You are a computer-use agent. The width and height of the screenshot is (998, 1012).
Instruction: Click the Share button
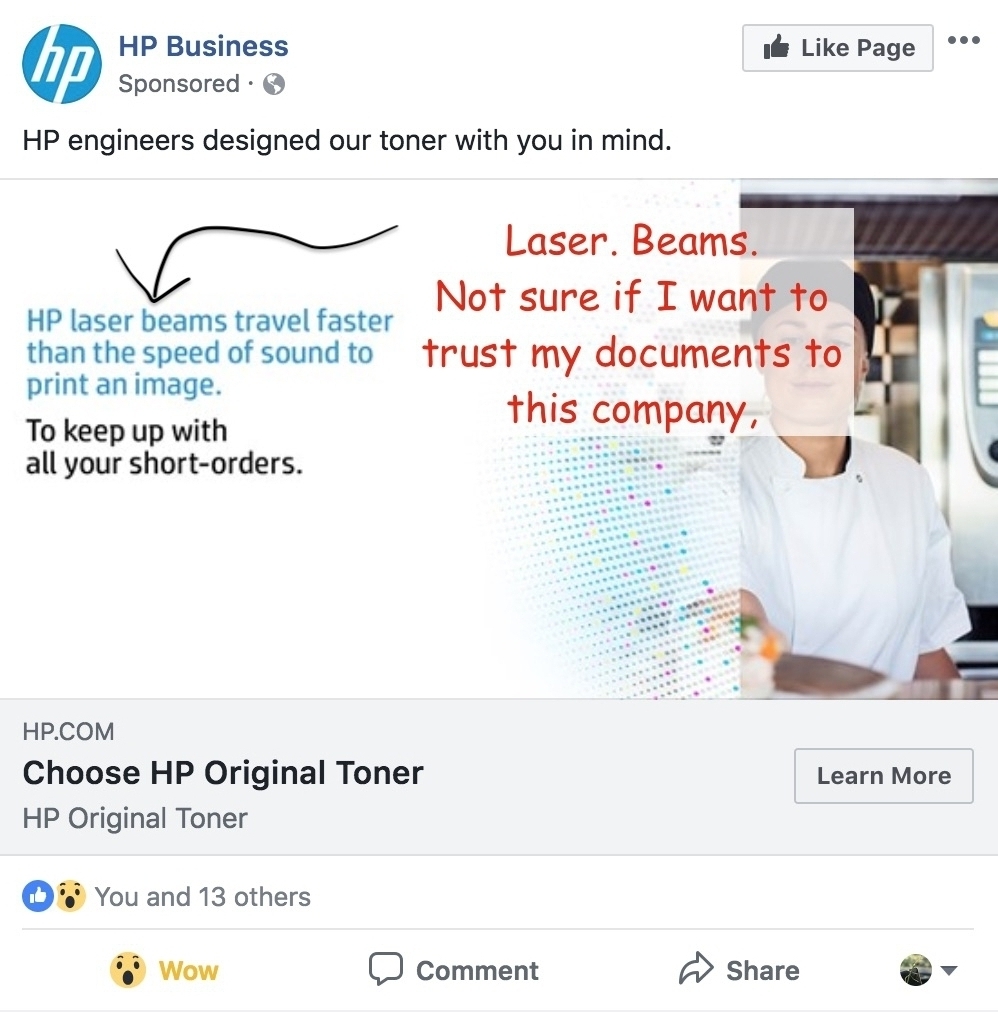point(739,970)
